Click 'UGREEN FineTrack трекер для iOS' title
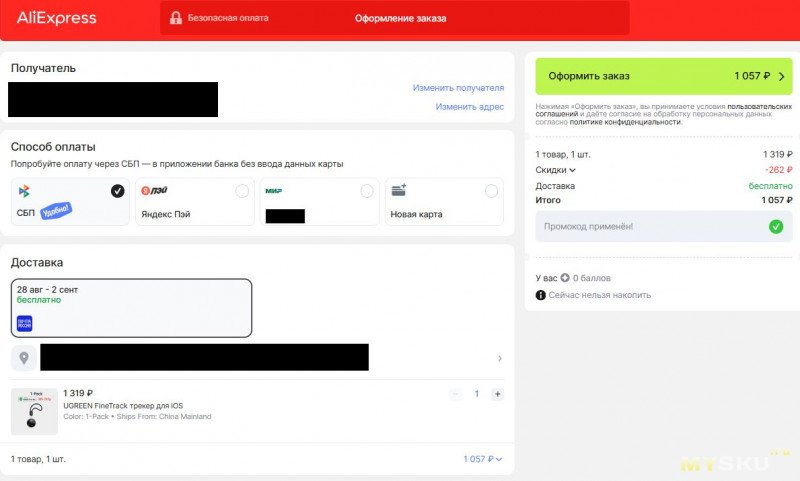 click(123, 406)
